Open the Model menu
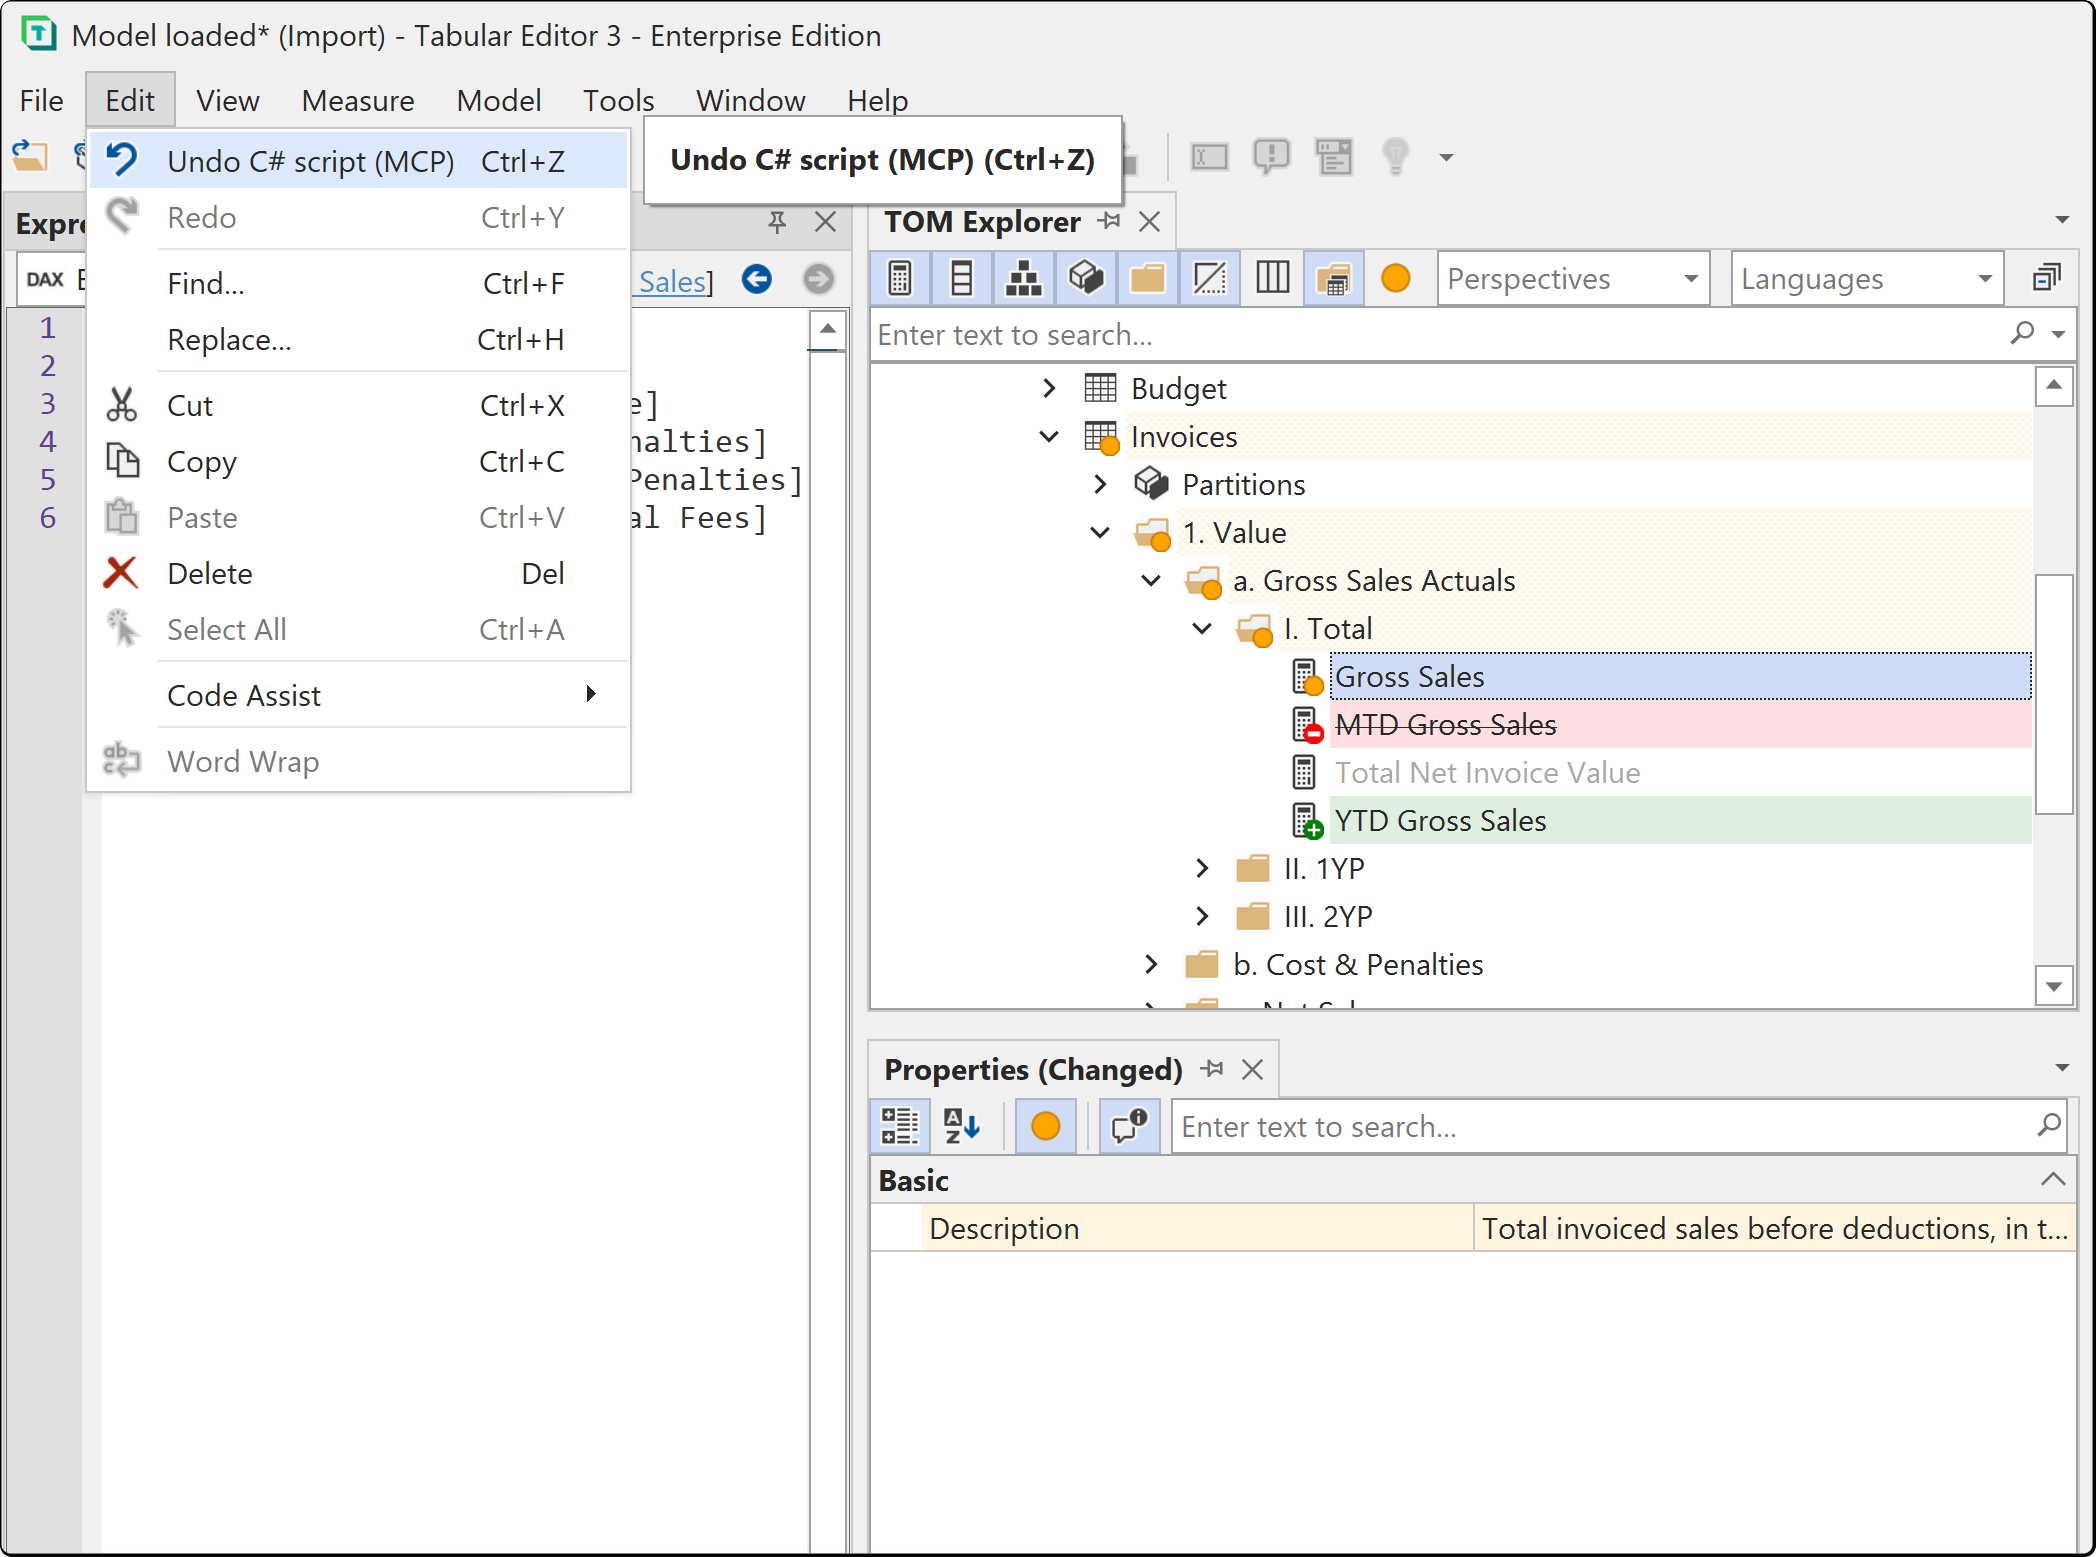2096x1557 pixels. [x=499, y=100]
